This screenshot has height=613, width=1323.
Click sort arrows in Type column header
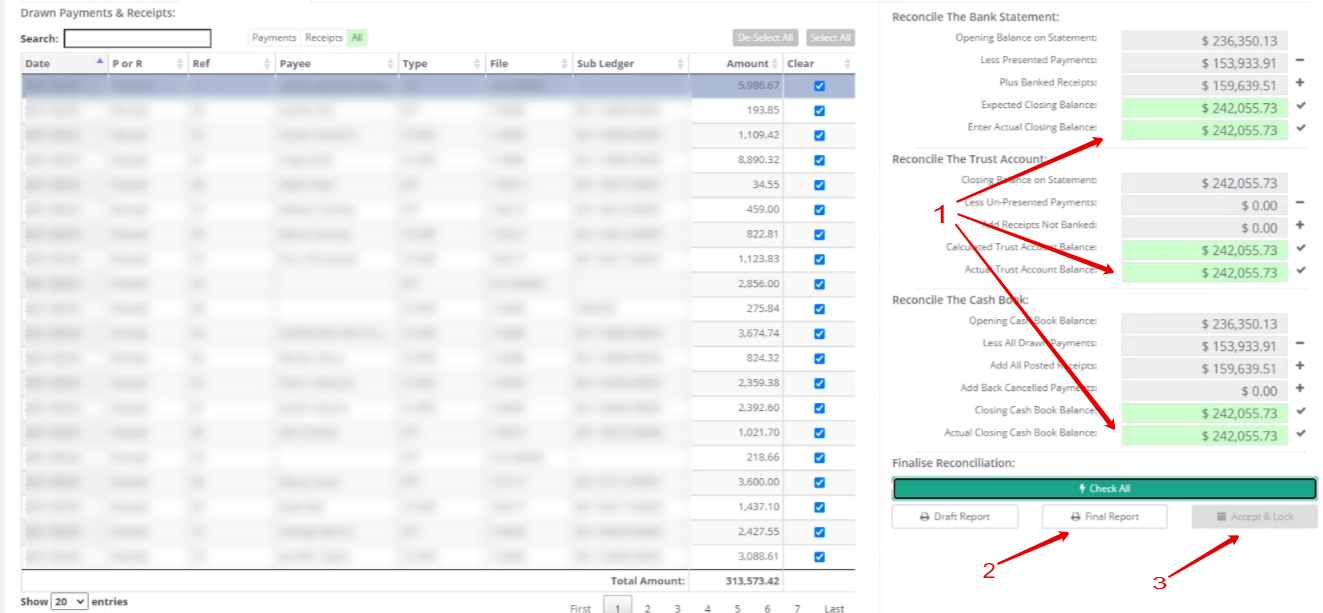(x=475, y=63)
